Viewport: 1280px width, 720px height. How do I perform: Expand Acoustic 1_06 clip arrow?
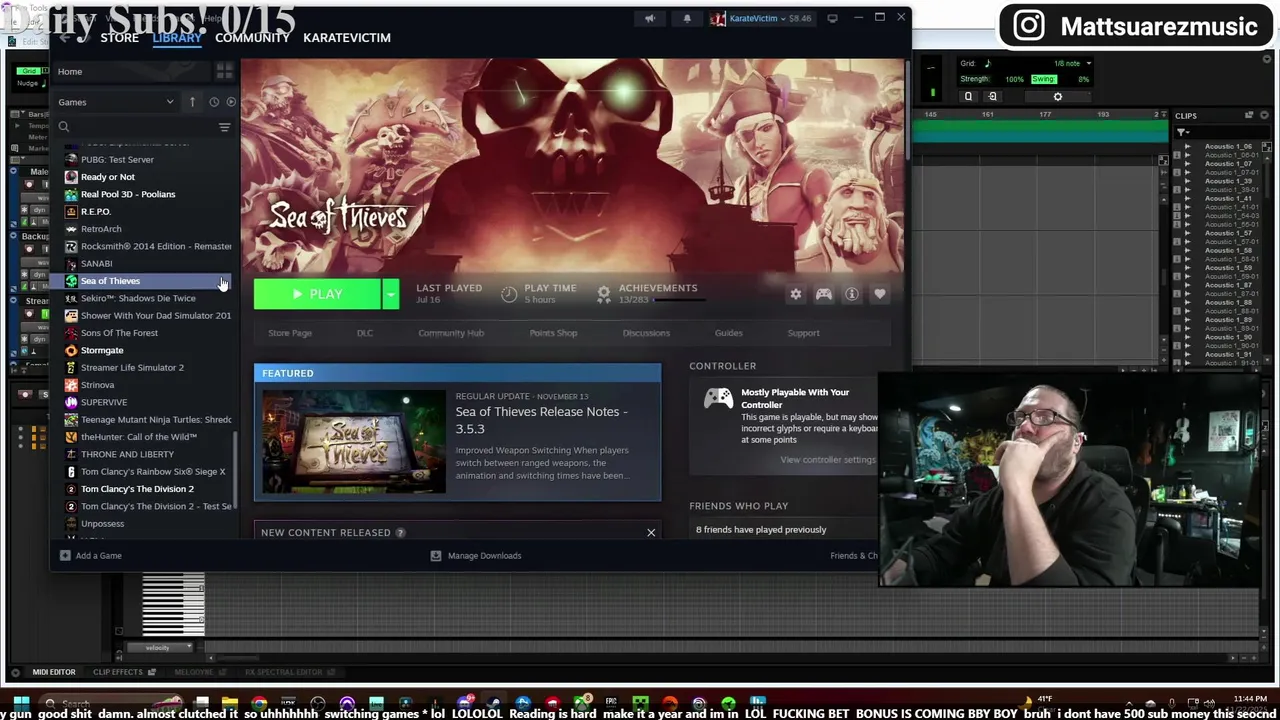point(1188,147)
